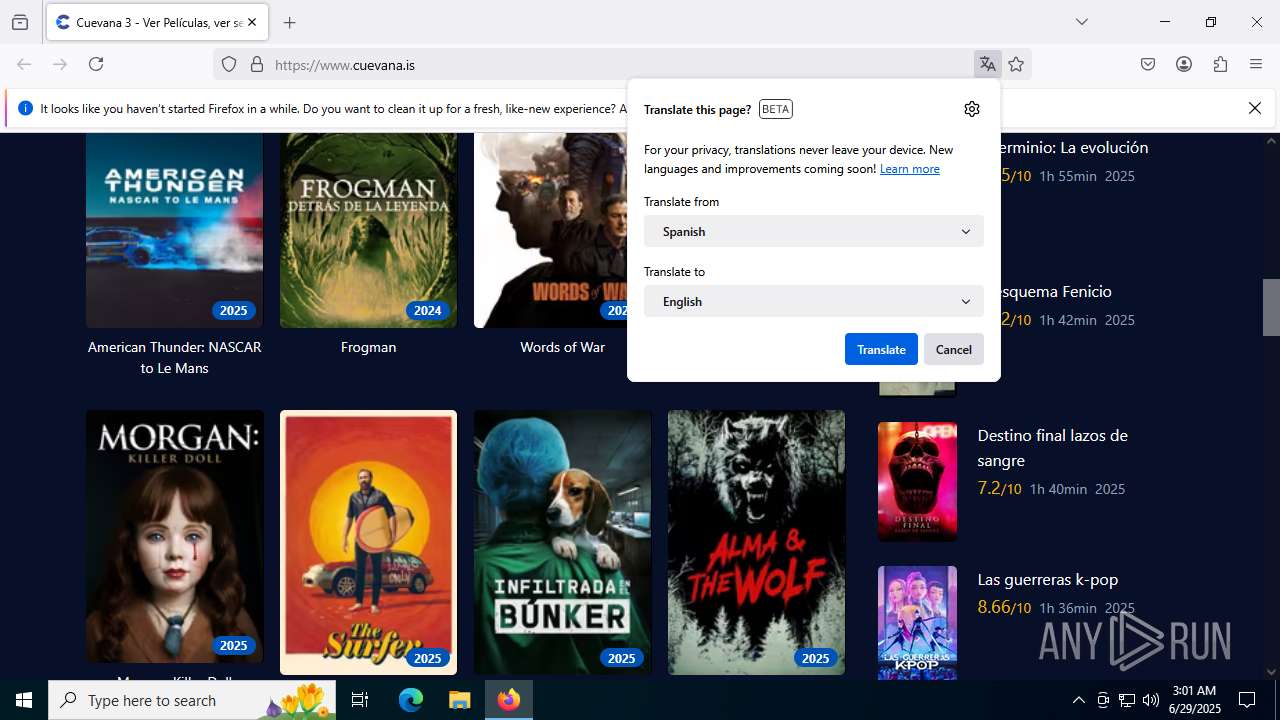Open the Windows Start menu

point(24,700)
